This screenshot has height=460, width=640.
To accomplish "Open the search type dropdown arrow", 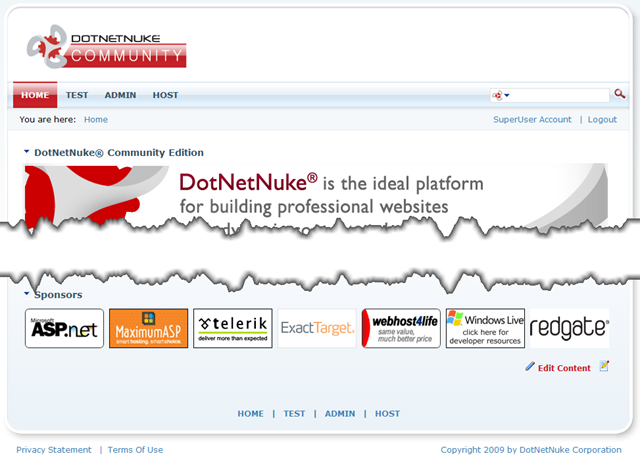I will (507, 95).
